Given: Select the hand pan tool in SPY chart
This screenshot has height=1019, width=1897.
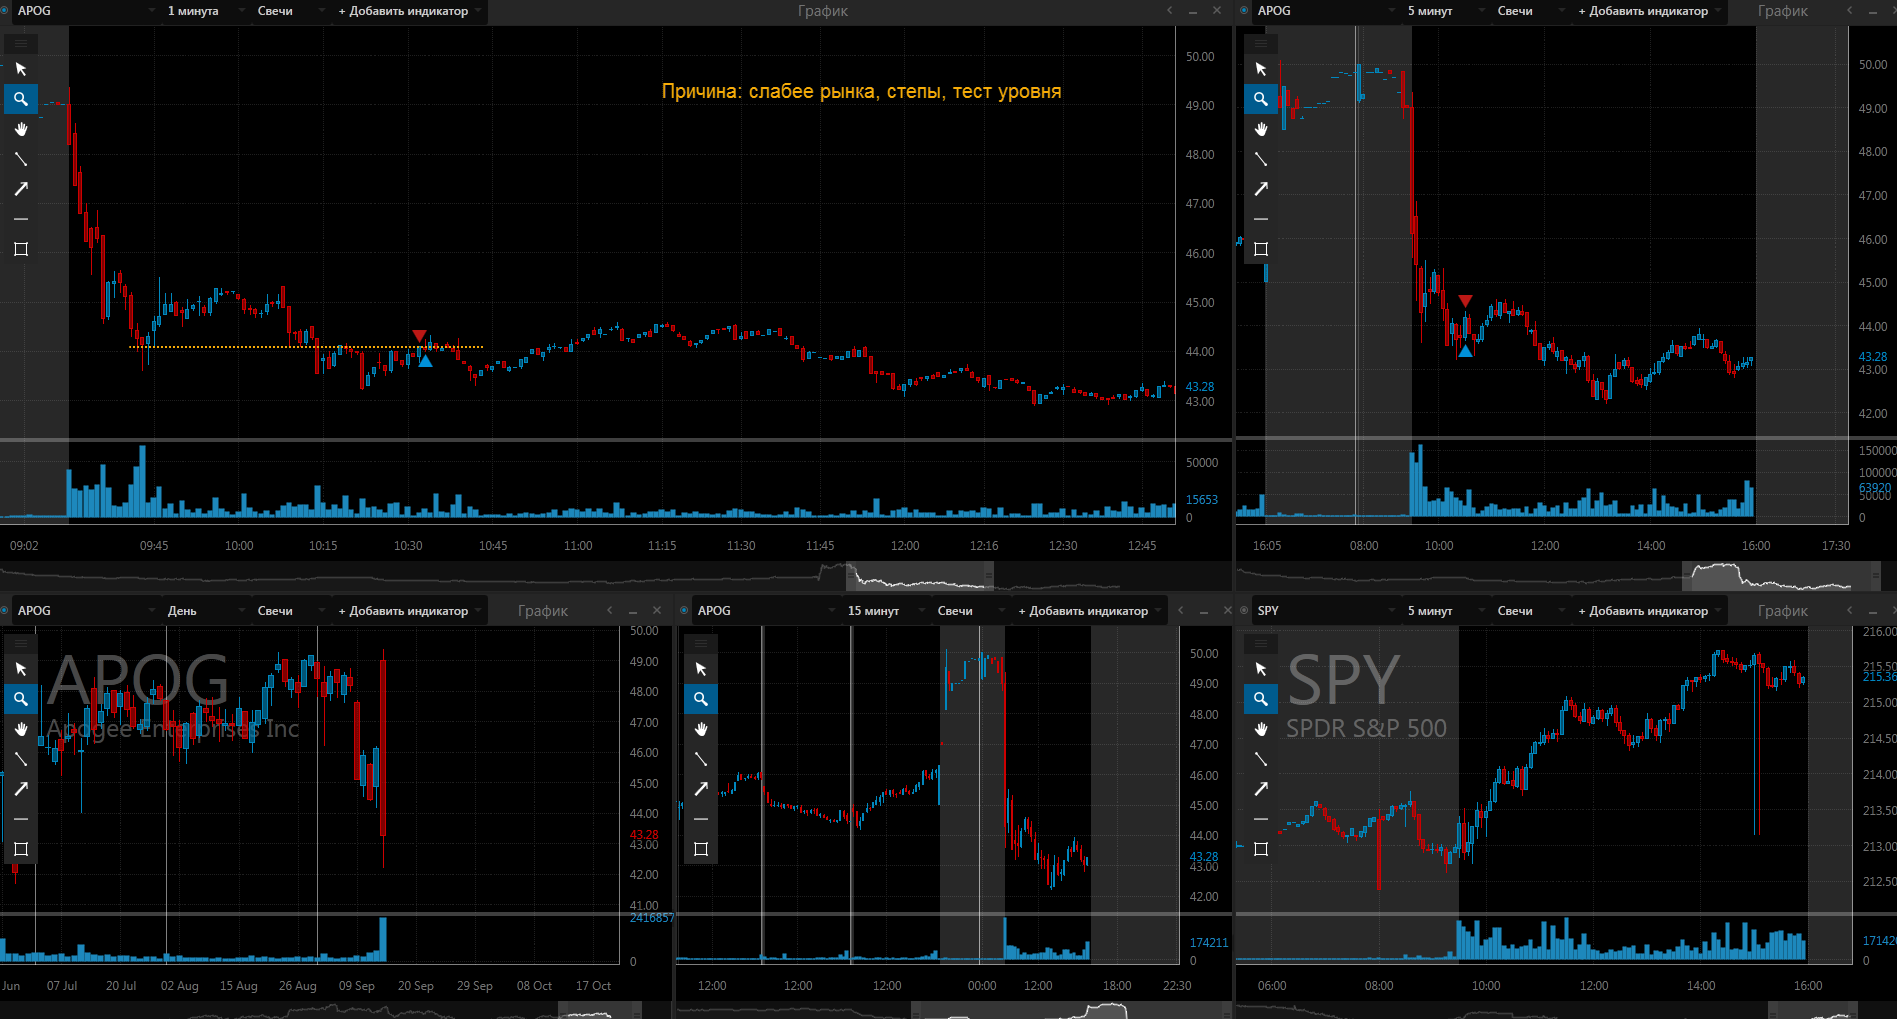Looking at the screenshot, I should 1260,729.
